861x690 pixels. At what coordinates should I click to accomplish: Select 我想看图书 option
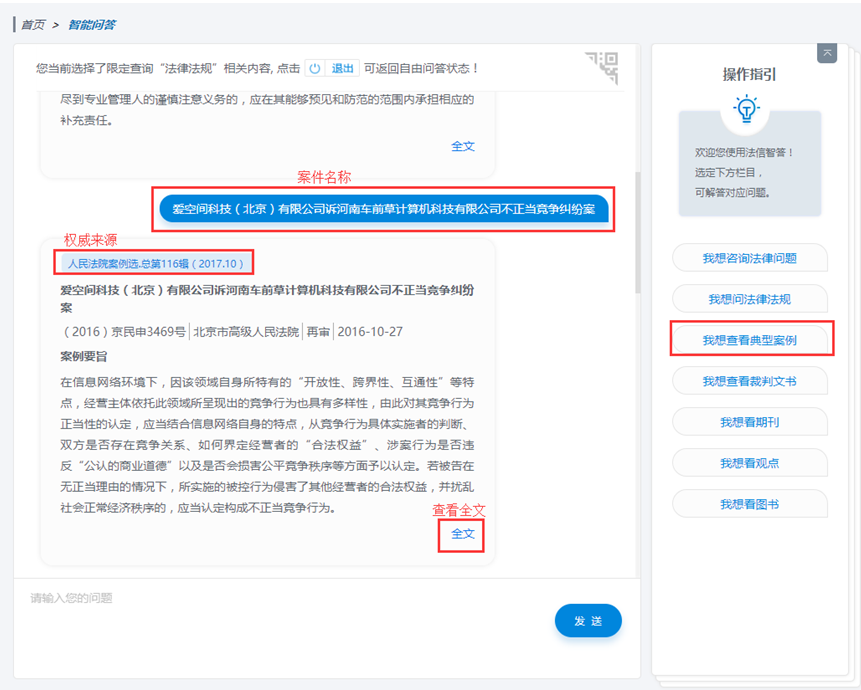tap(750, 504)
